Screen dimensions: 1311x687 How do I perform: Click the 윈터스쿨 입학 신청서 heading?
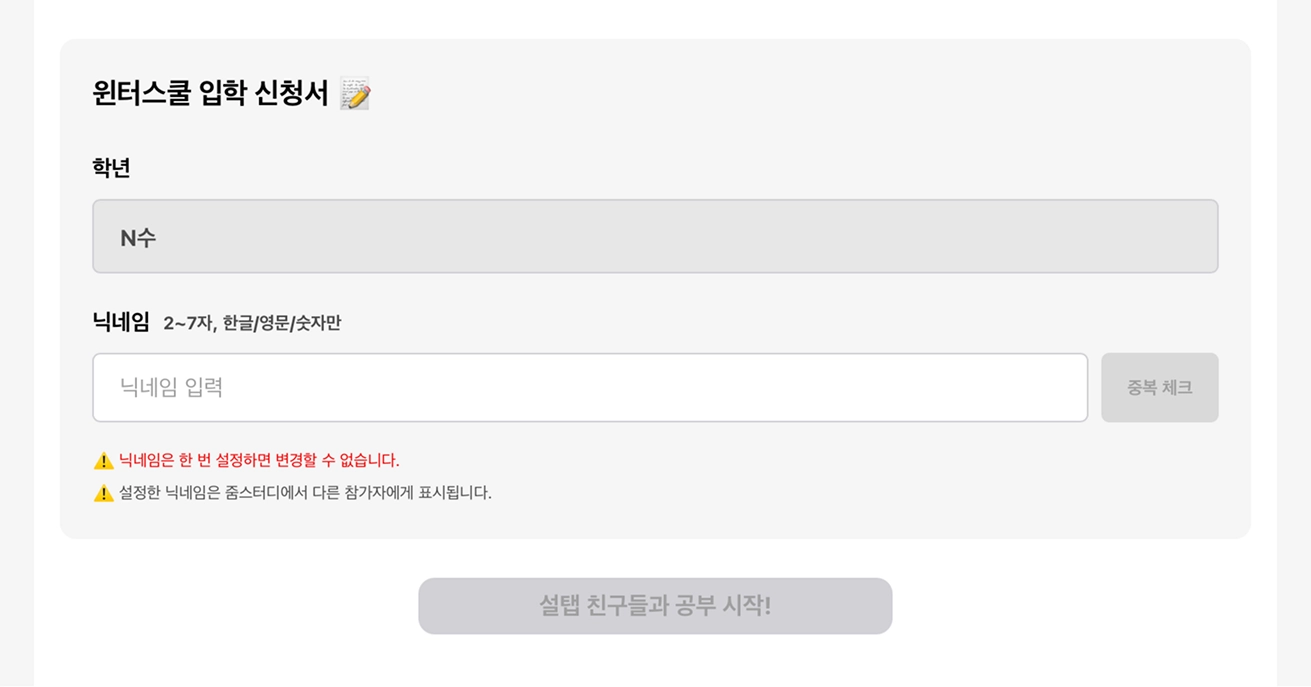[210, 94]
